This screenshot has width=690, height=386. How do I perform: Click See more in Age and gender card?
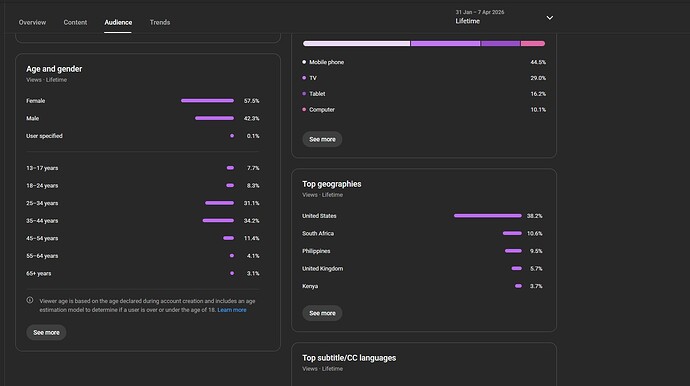(46, 332)
